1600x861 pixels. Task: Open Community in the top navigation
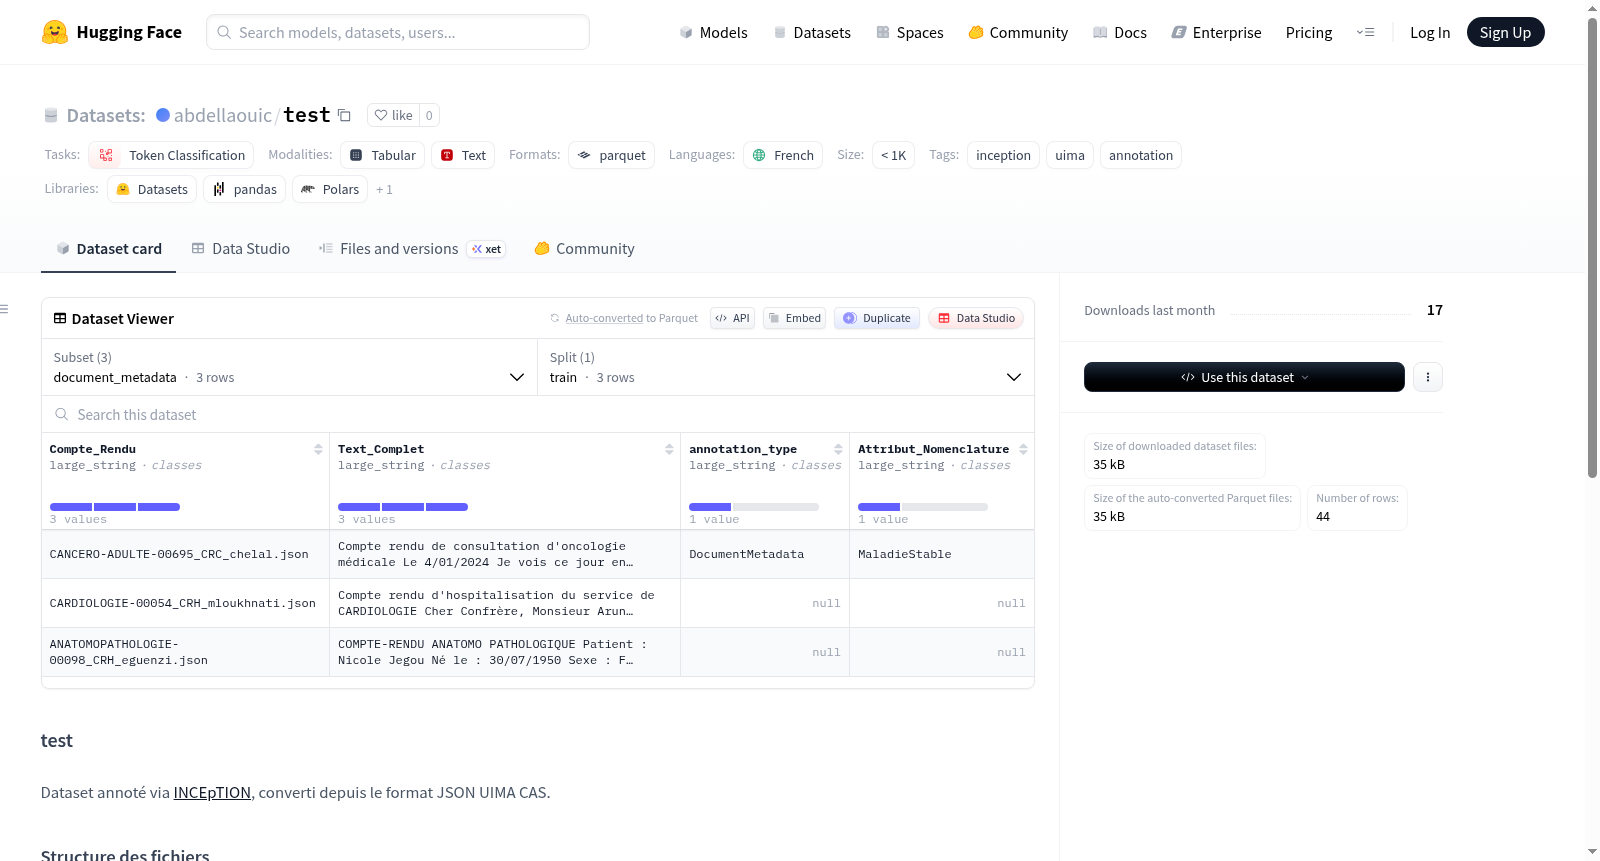(x=1018, y=32)
